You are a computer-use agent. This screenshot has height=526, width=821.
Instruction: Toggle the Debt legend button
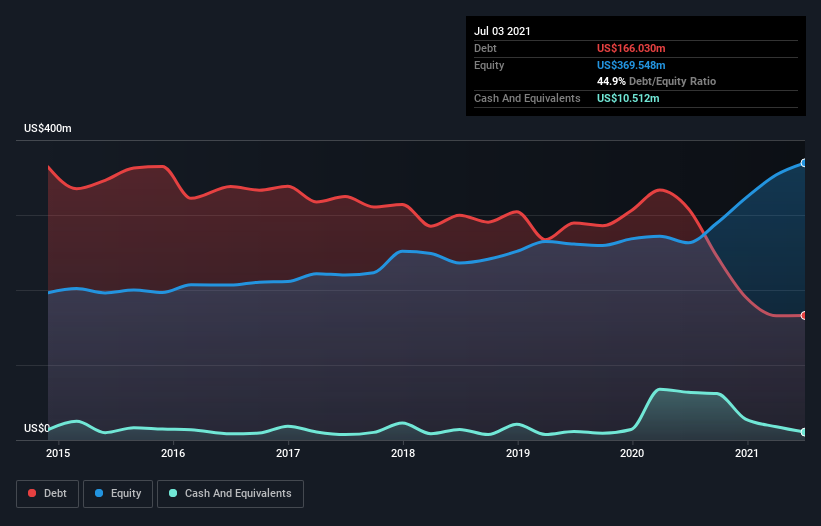[48, 494]
